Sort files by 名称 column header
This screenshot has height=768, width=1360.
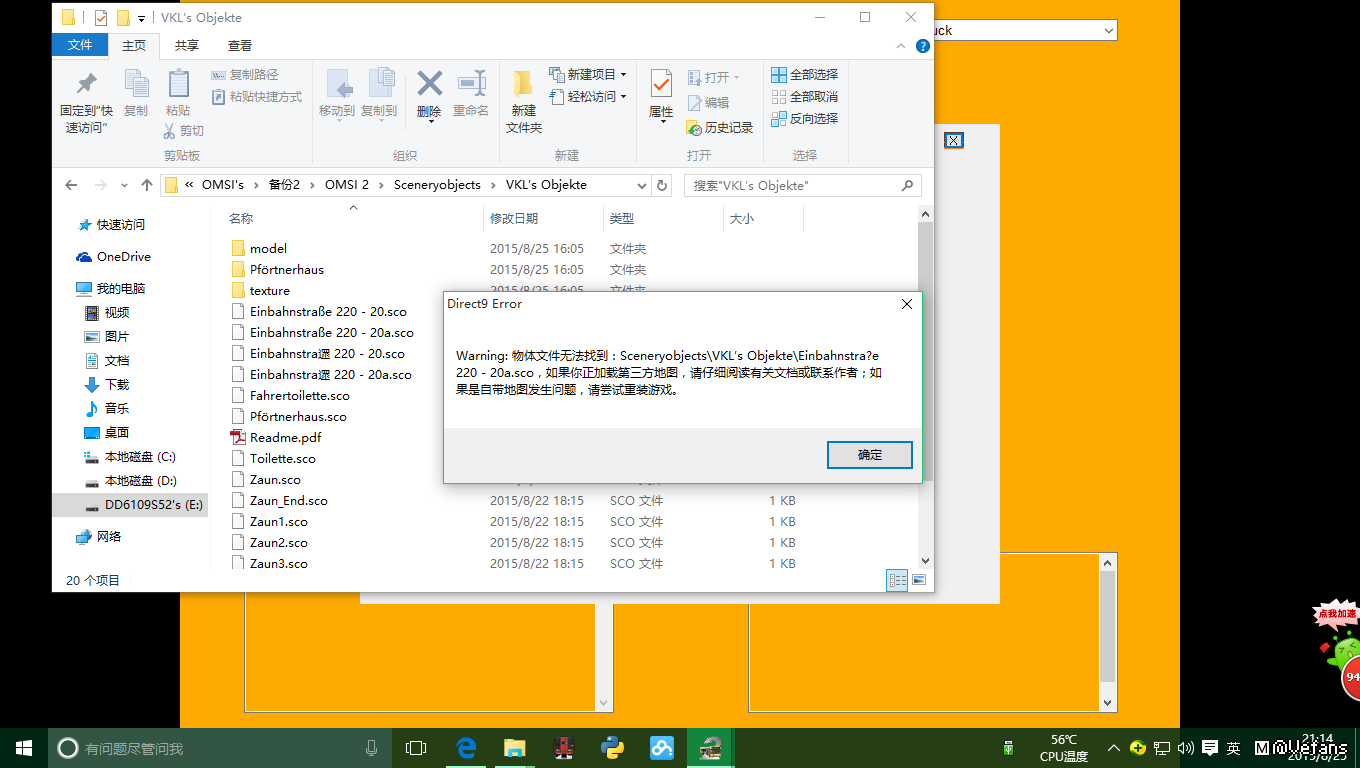(241, 218)
